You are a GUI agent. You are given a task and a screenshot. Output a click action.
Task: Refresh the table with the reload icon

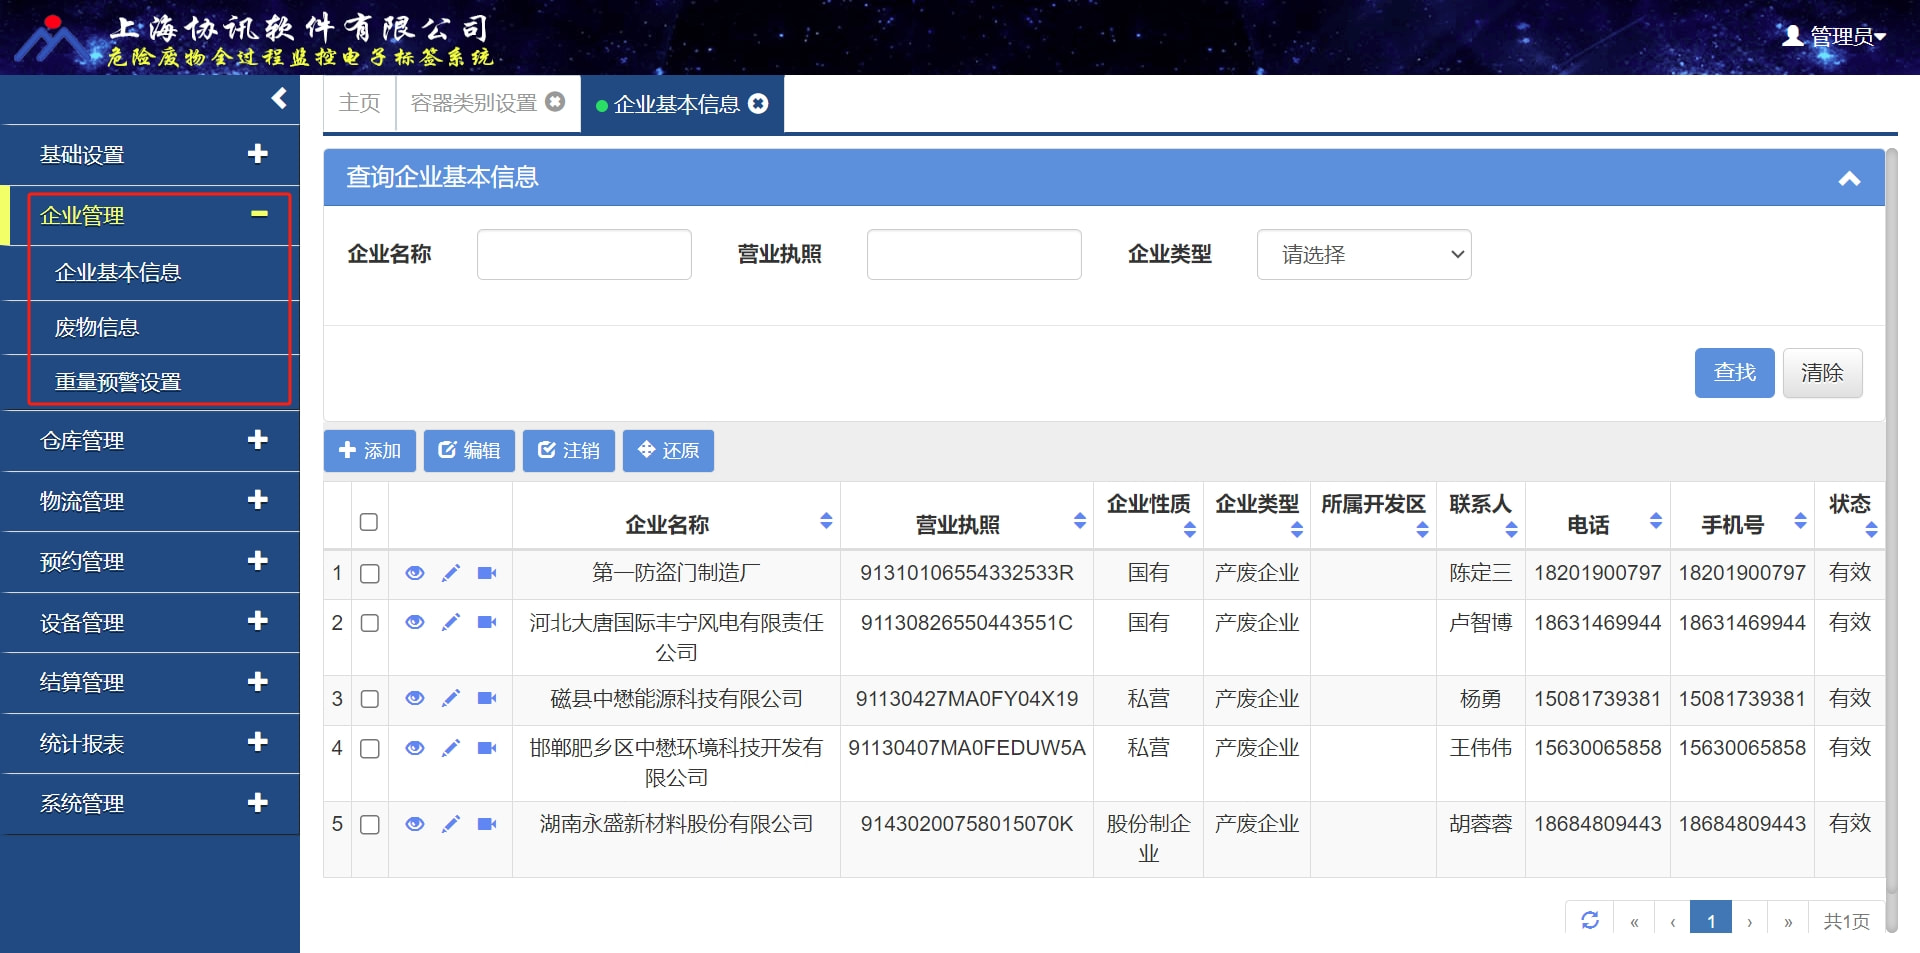point(1590,919)
